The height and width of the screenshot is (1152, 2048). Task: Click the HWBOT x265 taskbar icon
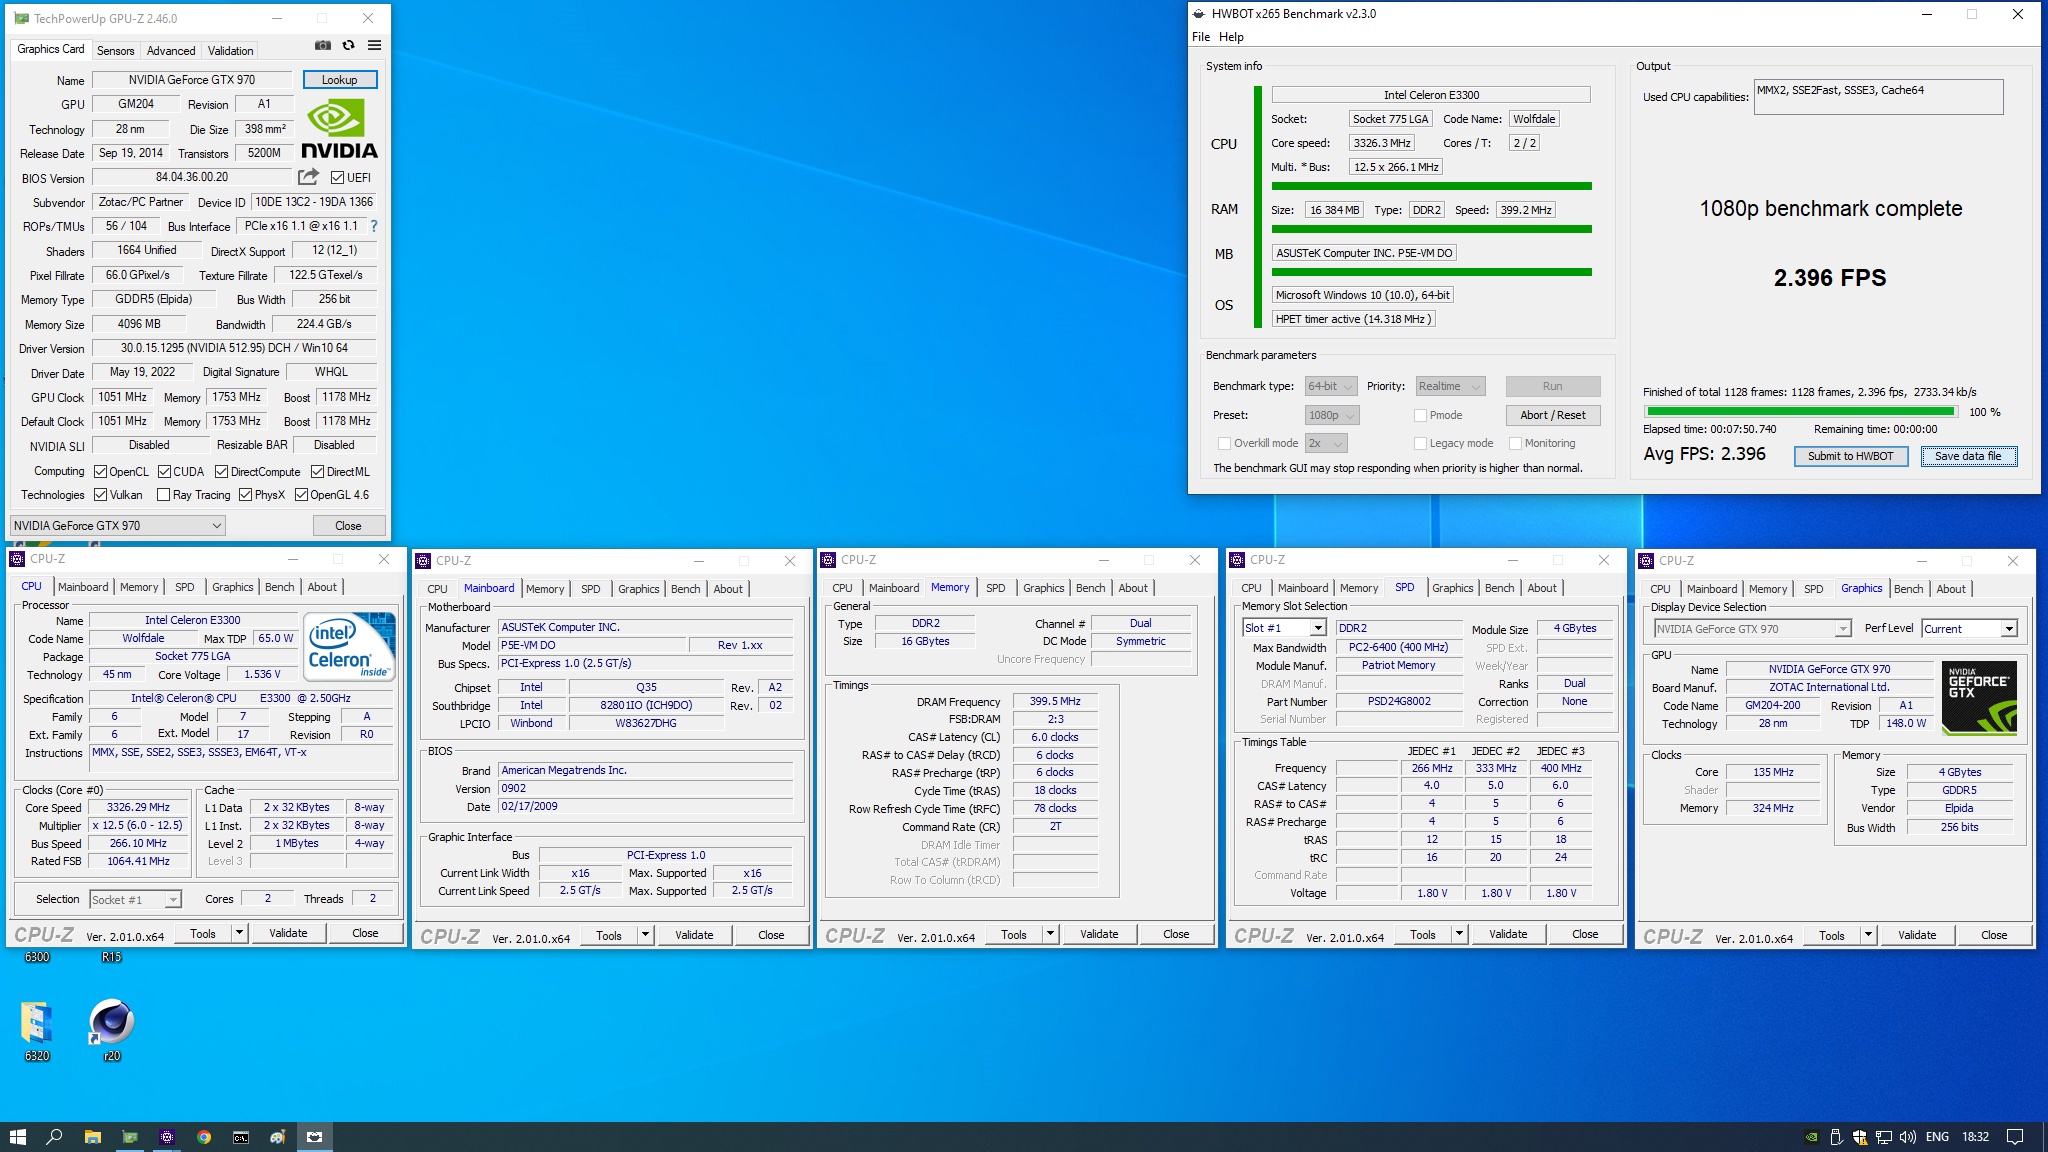[x=315, y=1137]
